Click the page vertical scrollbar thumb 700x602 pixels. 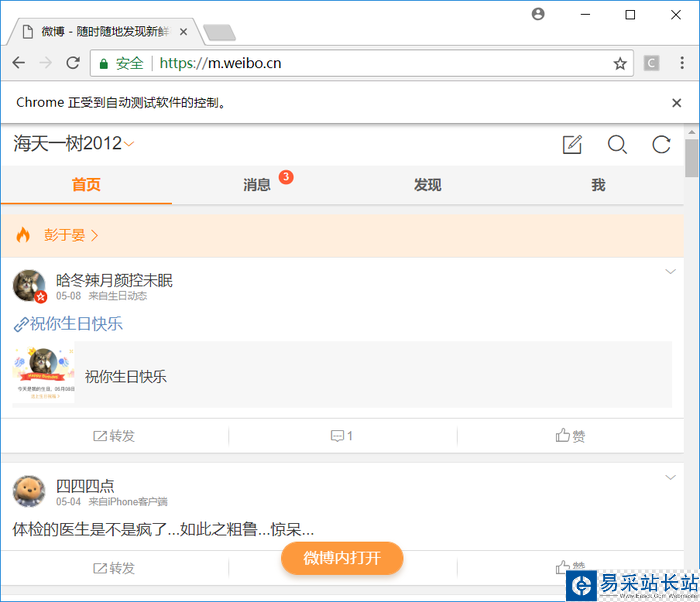[x=692, y=158]
